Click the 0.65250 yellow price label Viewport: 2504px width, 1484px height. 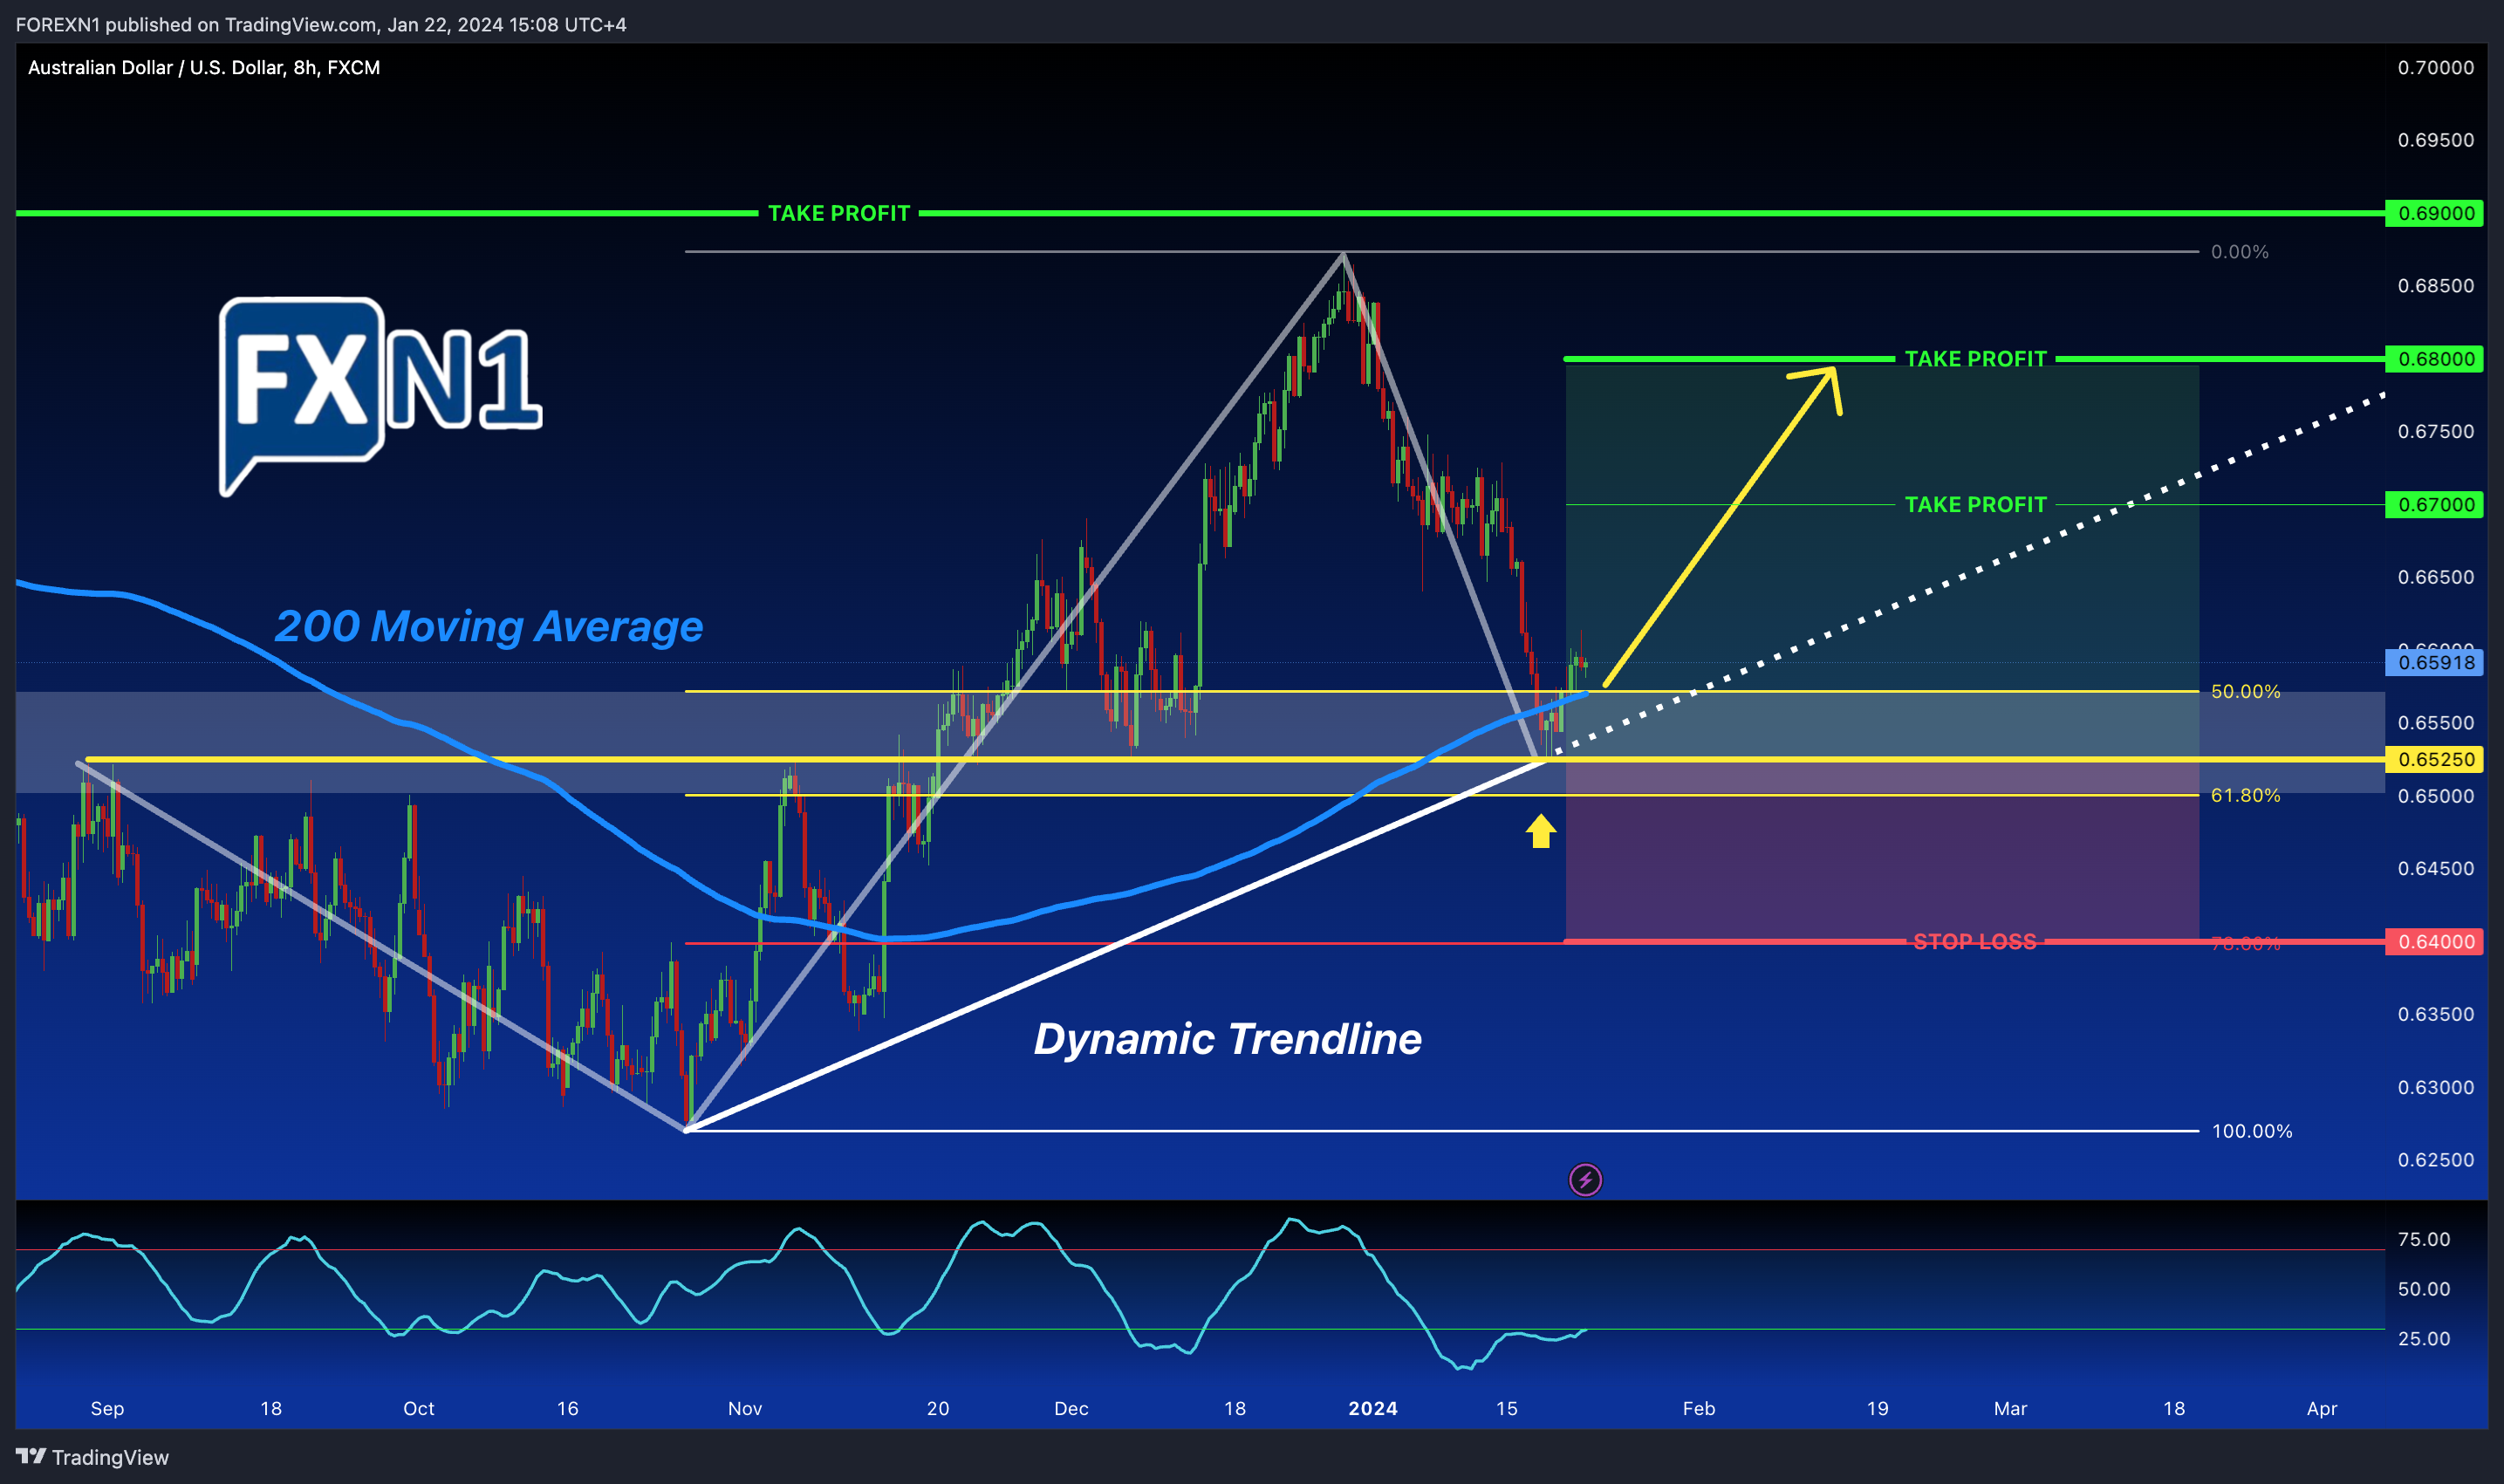[2434, 760]
